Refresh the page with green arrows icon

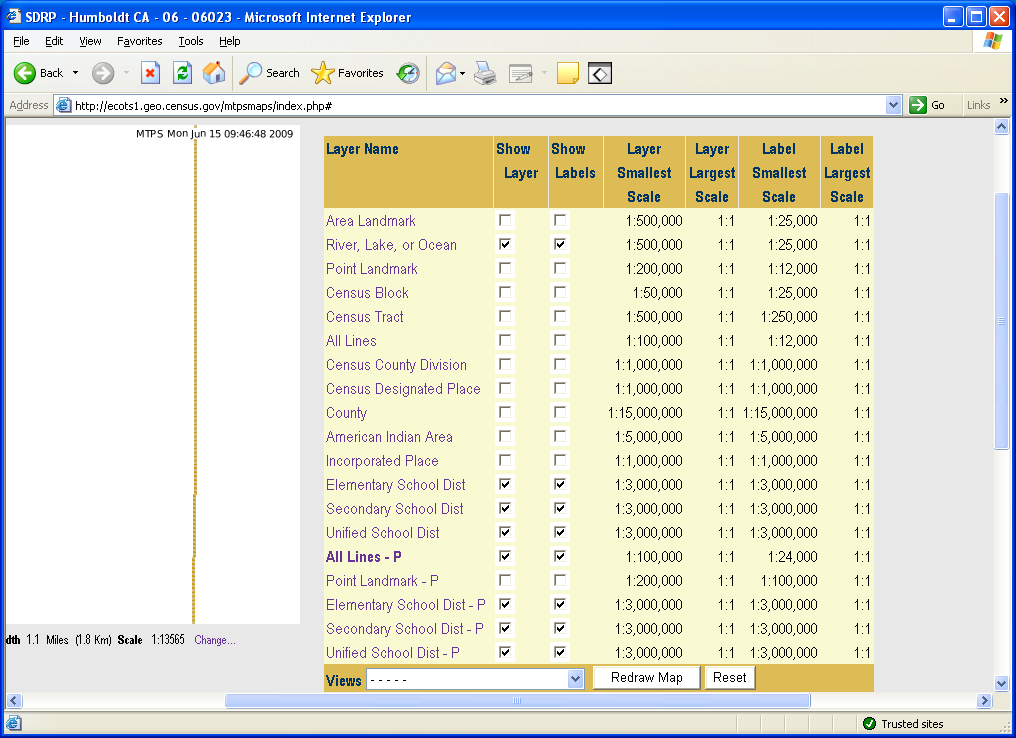point(182,73)
